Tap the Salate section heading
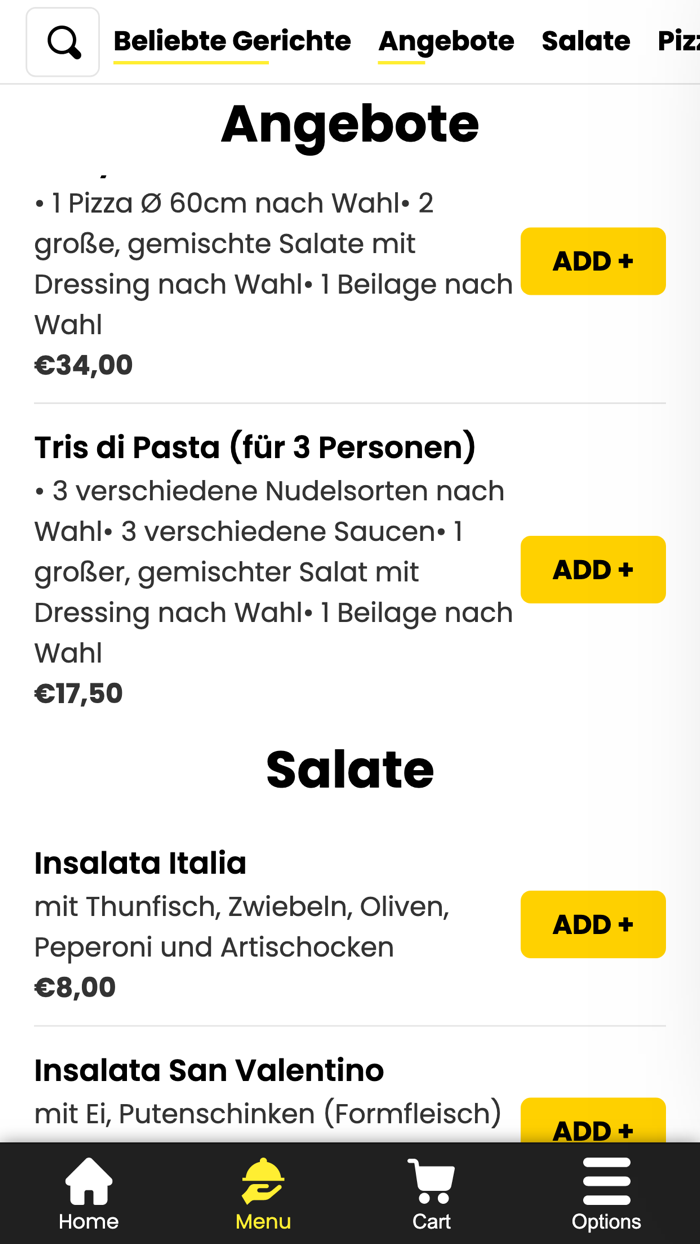This screenshot has height=1244, width=700. click(x=350, y=769)
